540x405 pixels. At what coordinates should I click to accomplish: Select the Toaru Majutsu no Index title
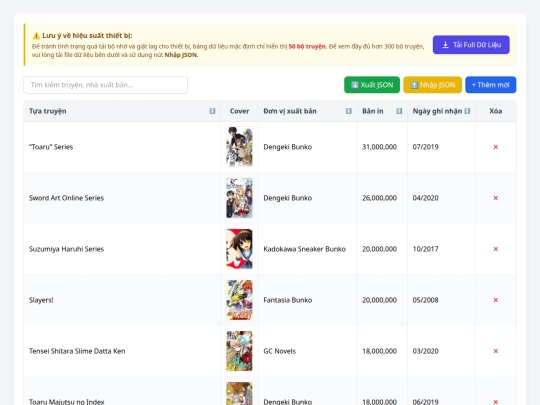coord(66,402)
